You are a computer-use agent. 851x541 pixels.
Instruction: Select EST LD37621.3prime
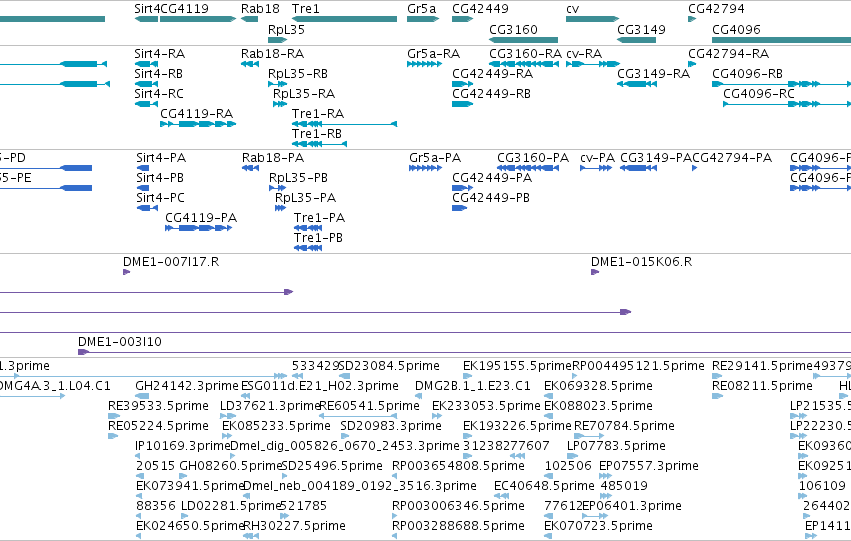[x=228, y=416]
